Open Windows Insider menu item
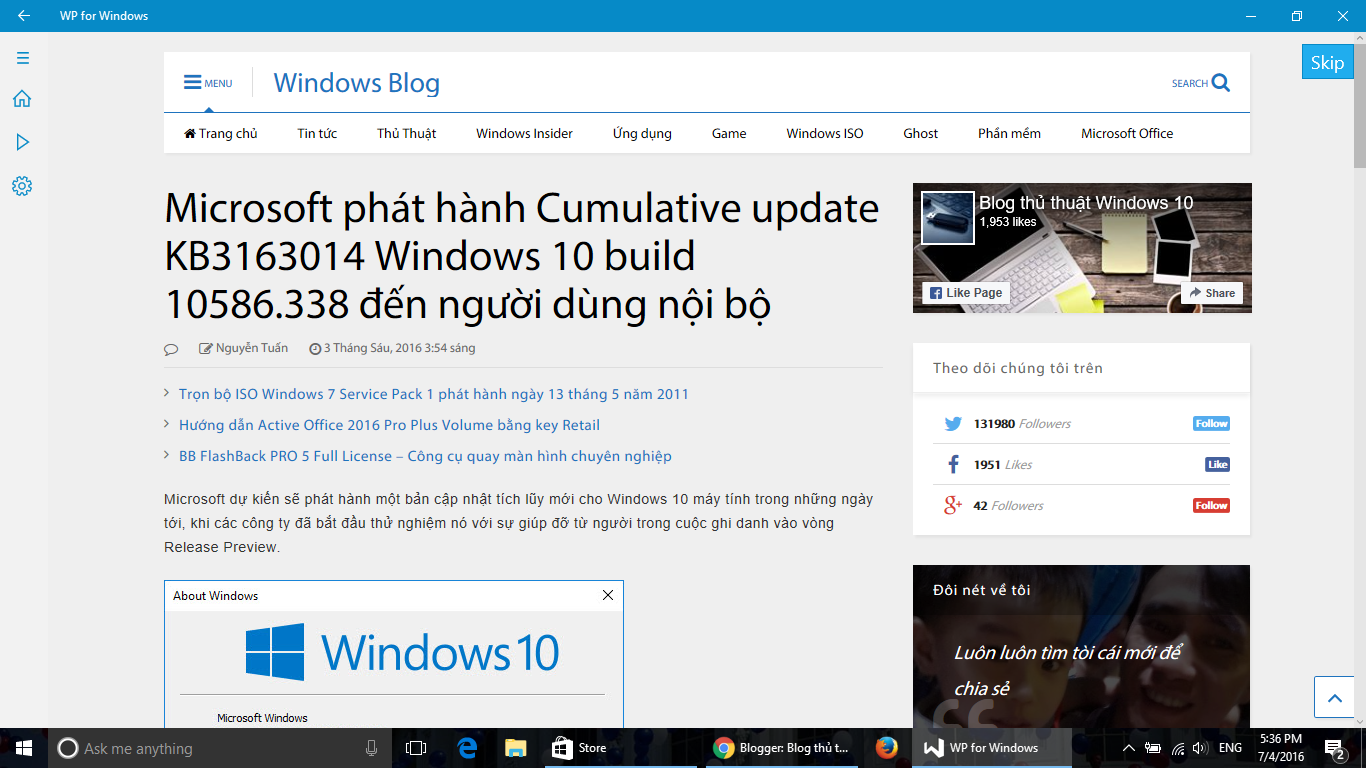Viewport: 1366px width, 768px height. click(524, 133)
